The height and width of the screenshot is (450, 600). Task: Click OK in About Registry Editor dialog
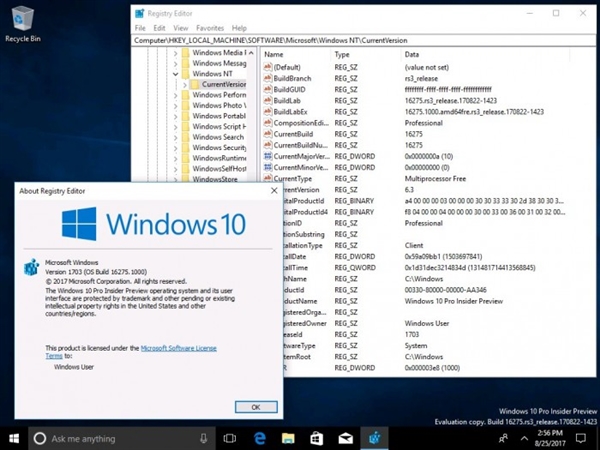(256, 406)
